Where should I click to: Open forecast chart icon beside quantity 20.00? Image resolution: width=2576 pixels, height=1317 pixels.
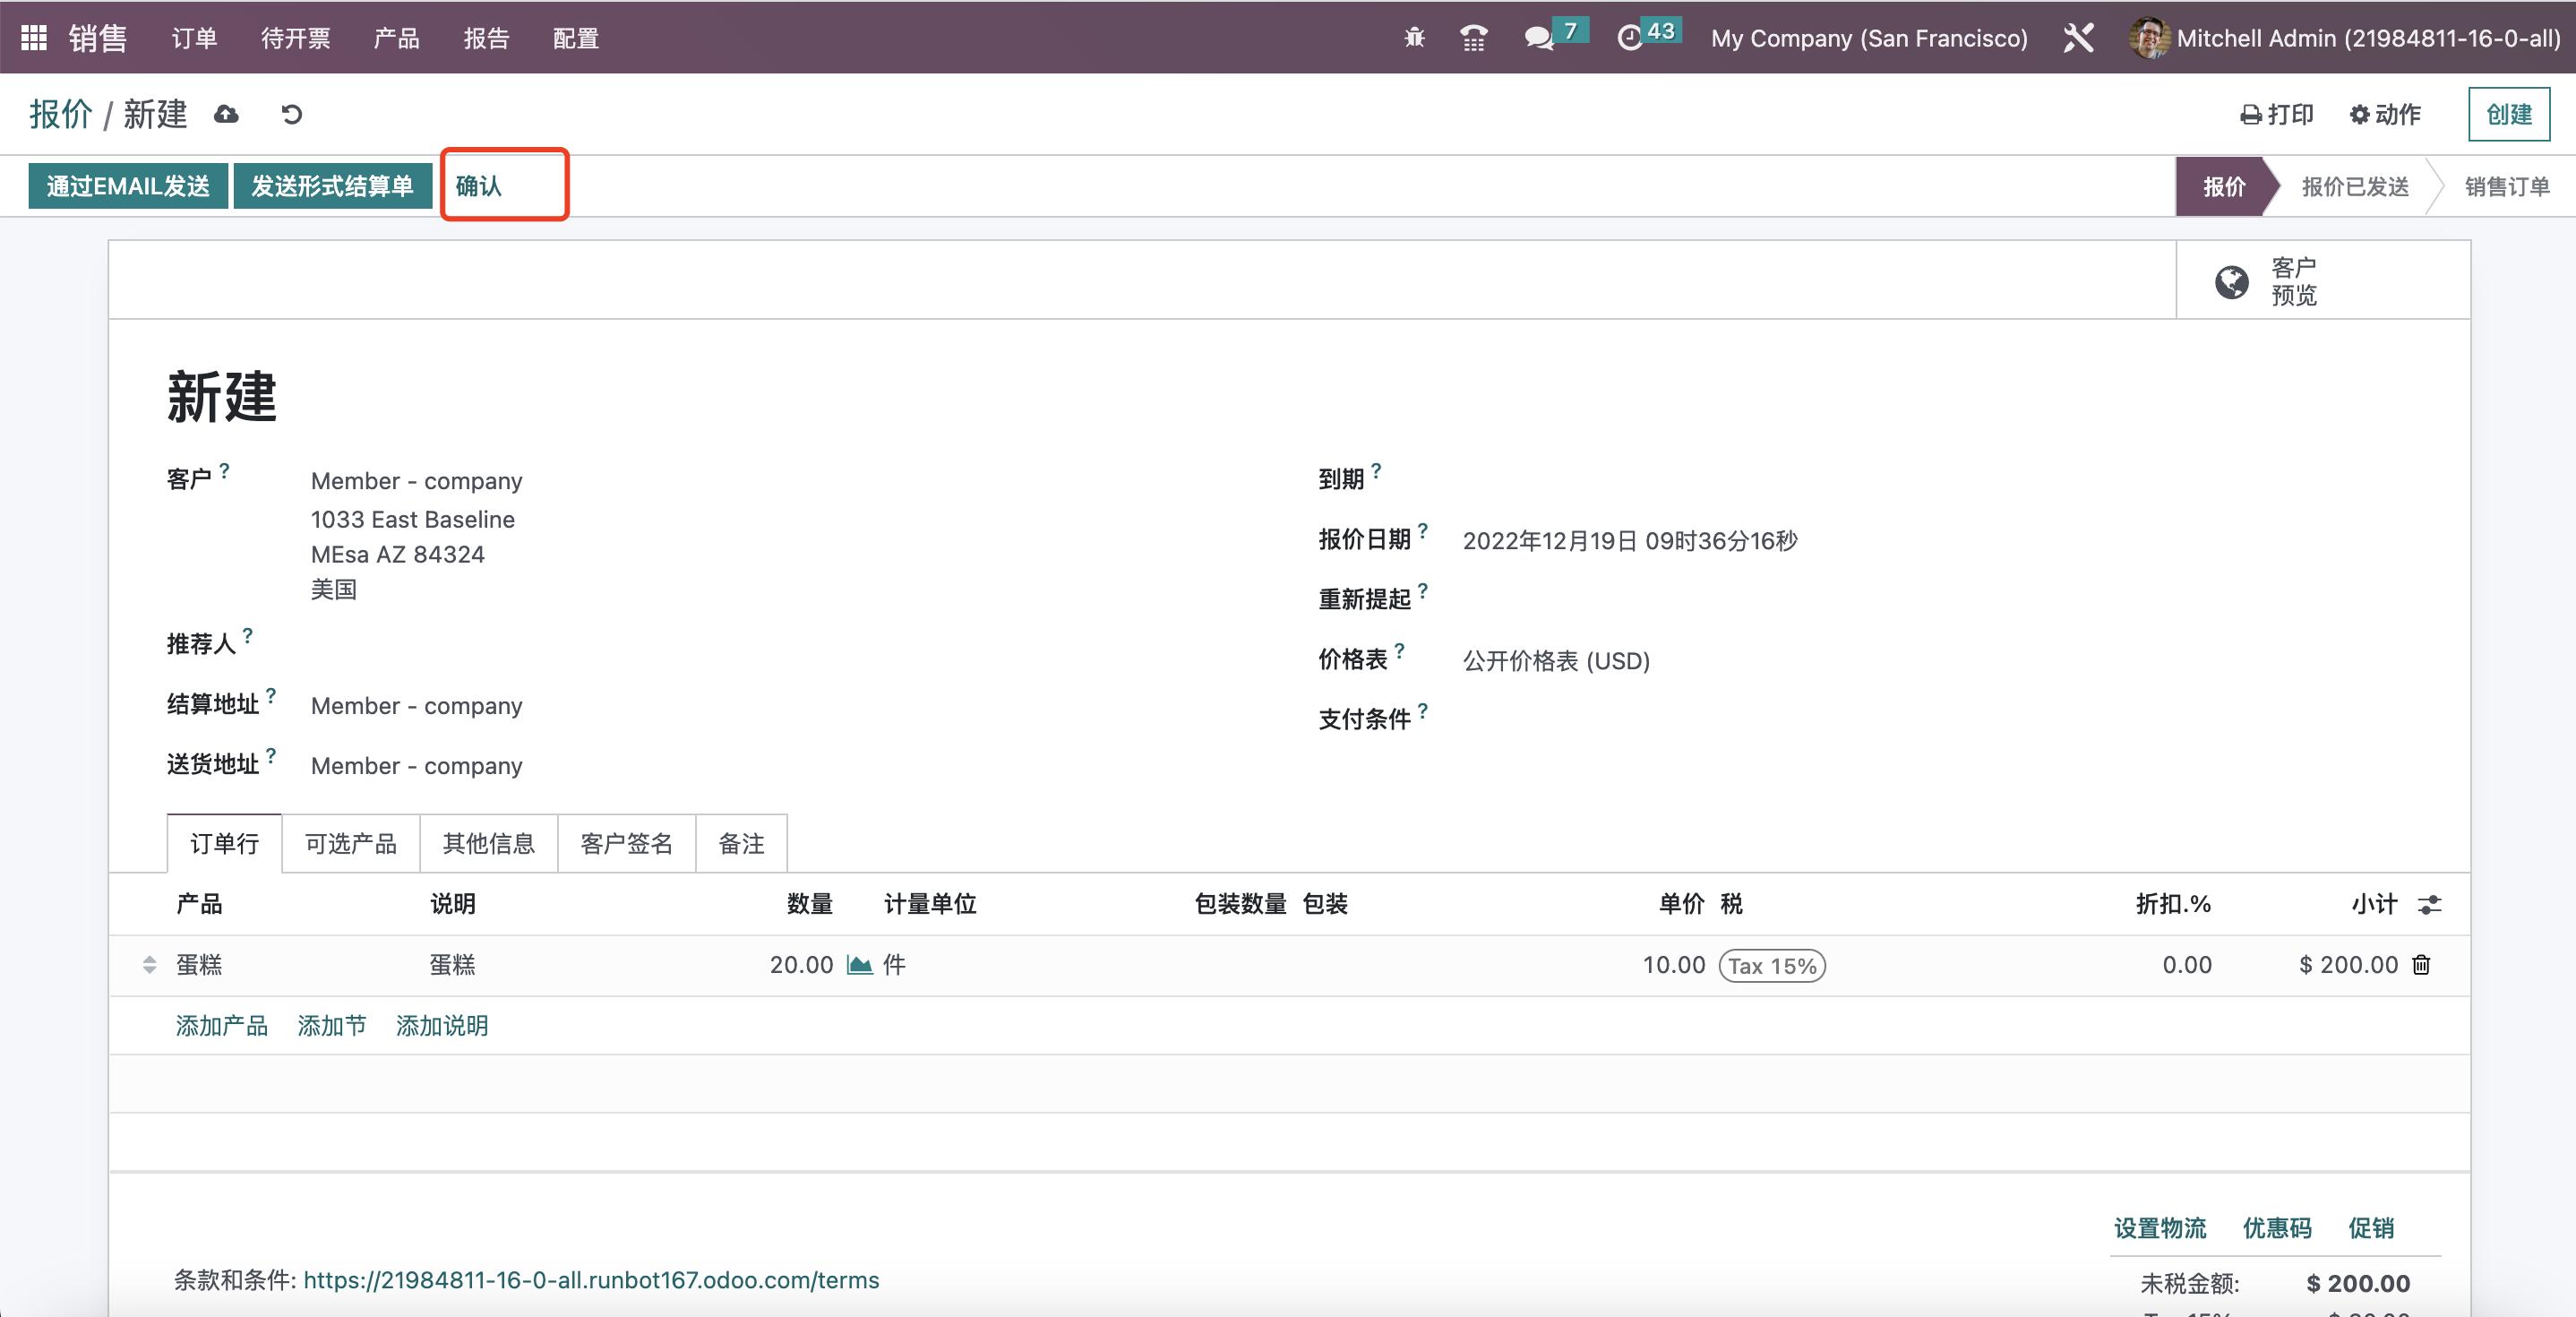pos(859,965)
